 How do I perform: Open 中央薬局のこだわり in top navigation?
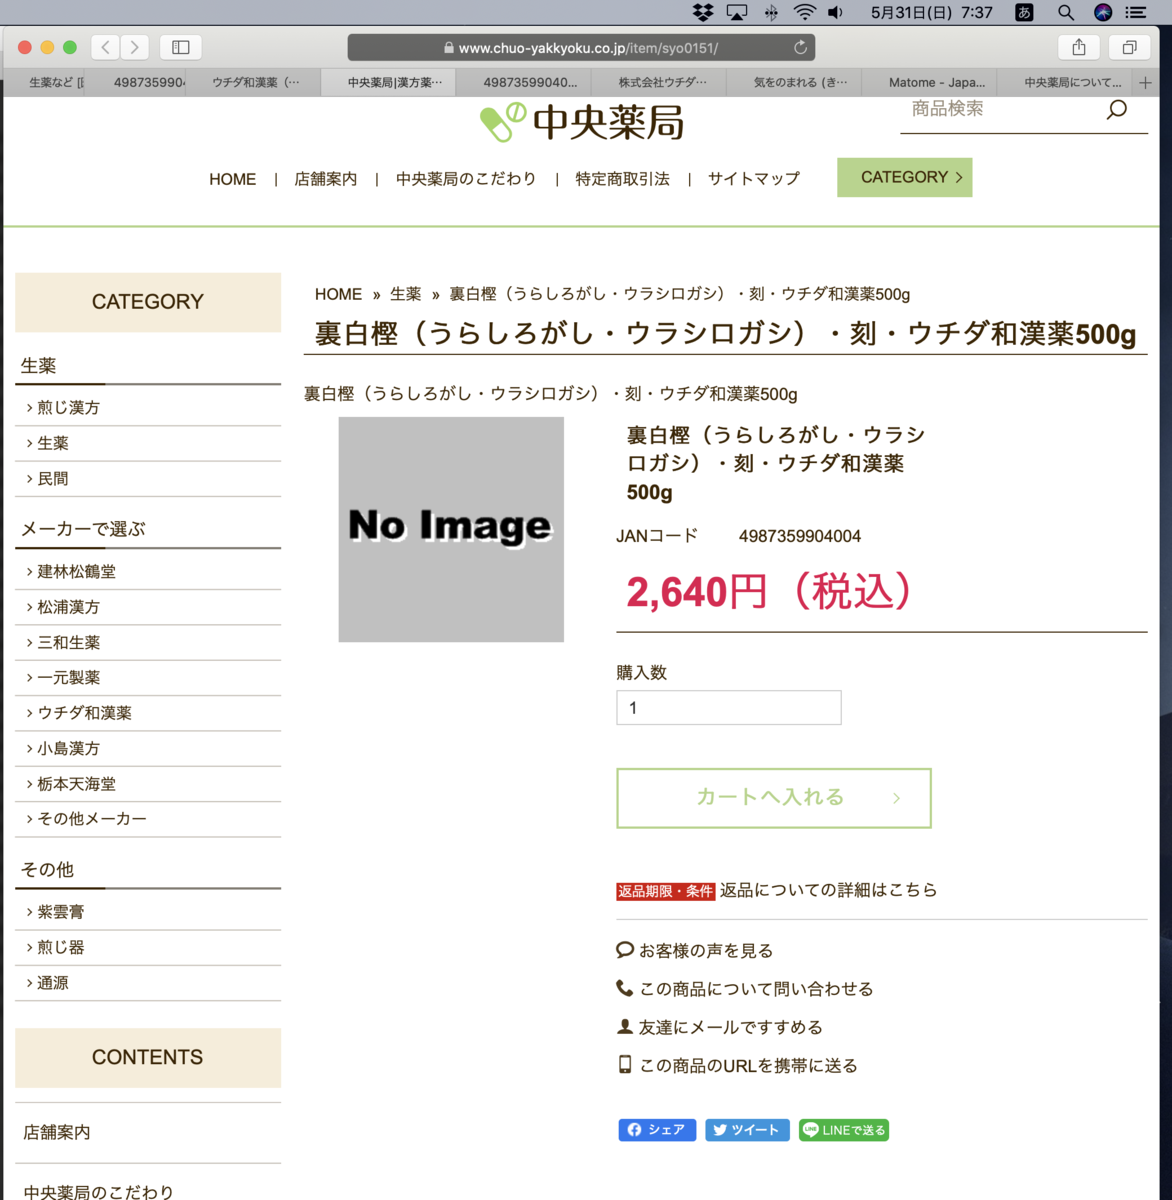point(466,179)
